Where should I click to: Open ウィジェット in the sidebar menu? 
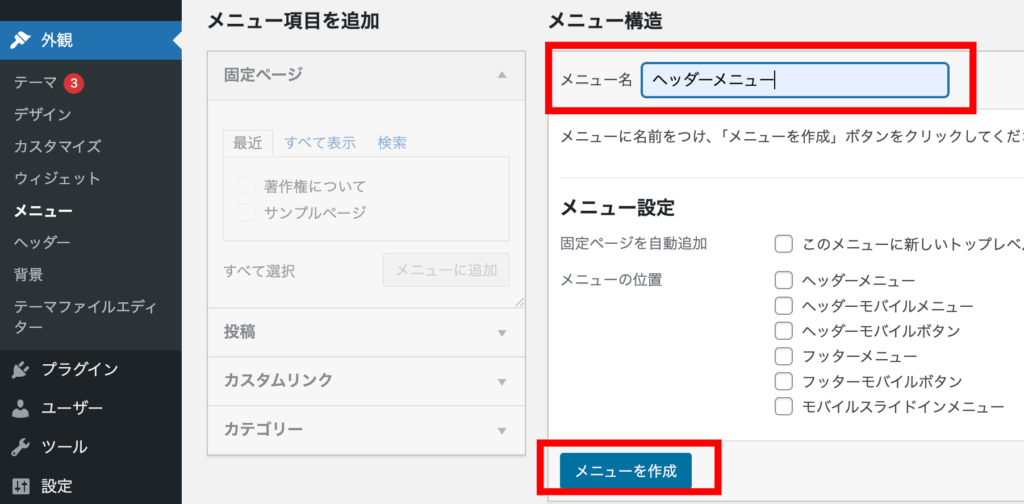(x=57, y=179)
